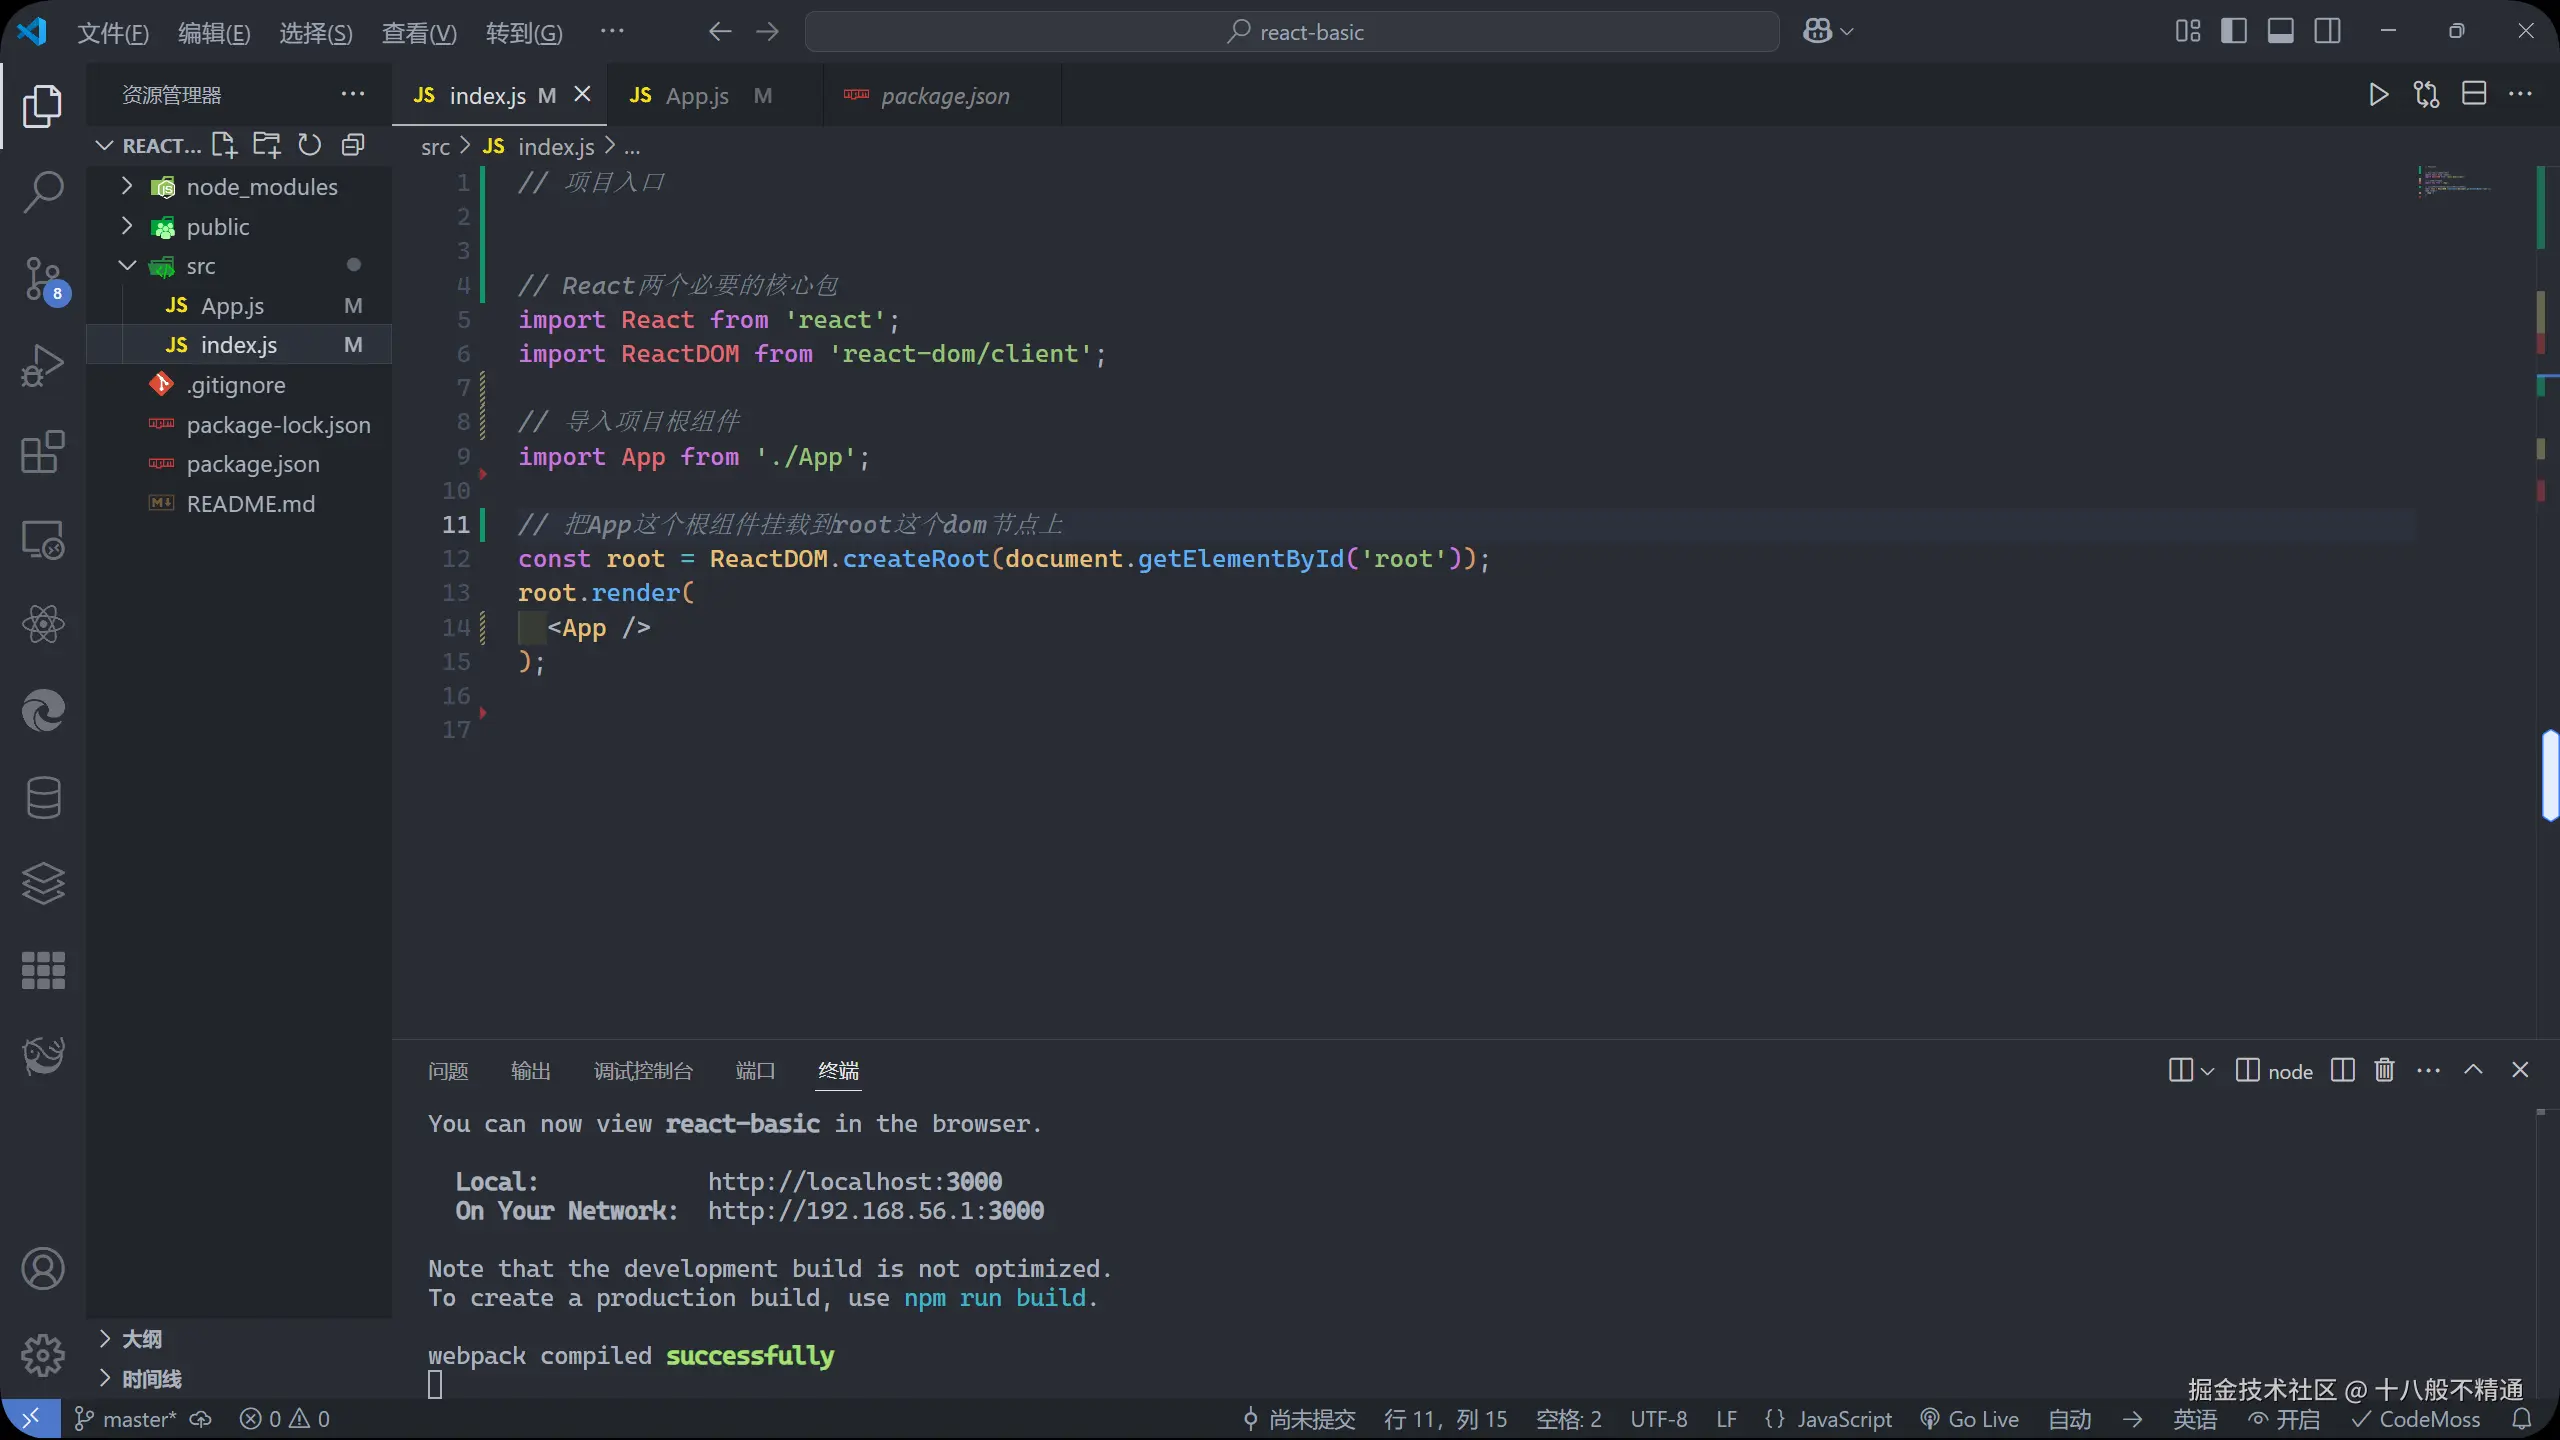The height and width of the screenshot is (1440, 2560).
Task: Open the 问题 problems panel tab
Action: click(x=448, y=1071)
